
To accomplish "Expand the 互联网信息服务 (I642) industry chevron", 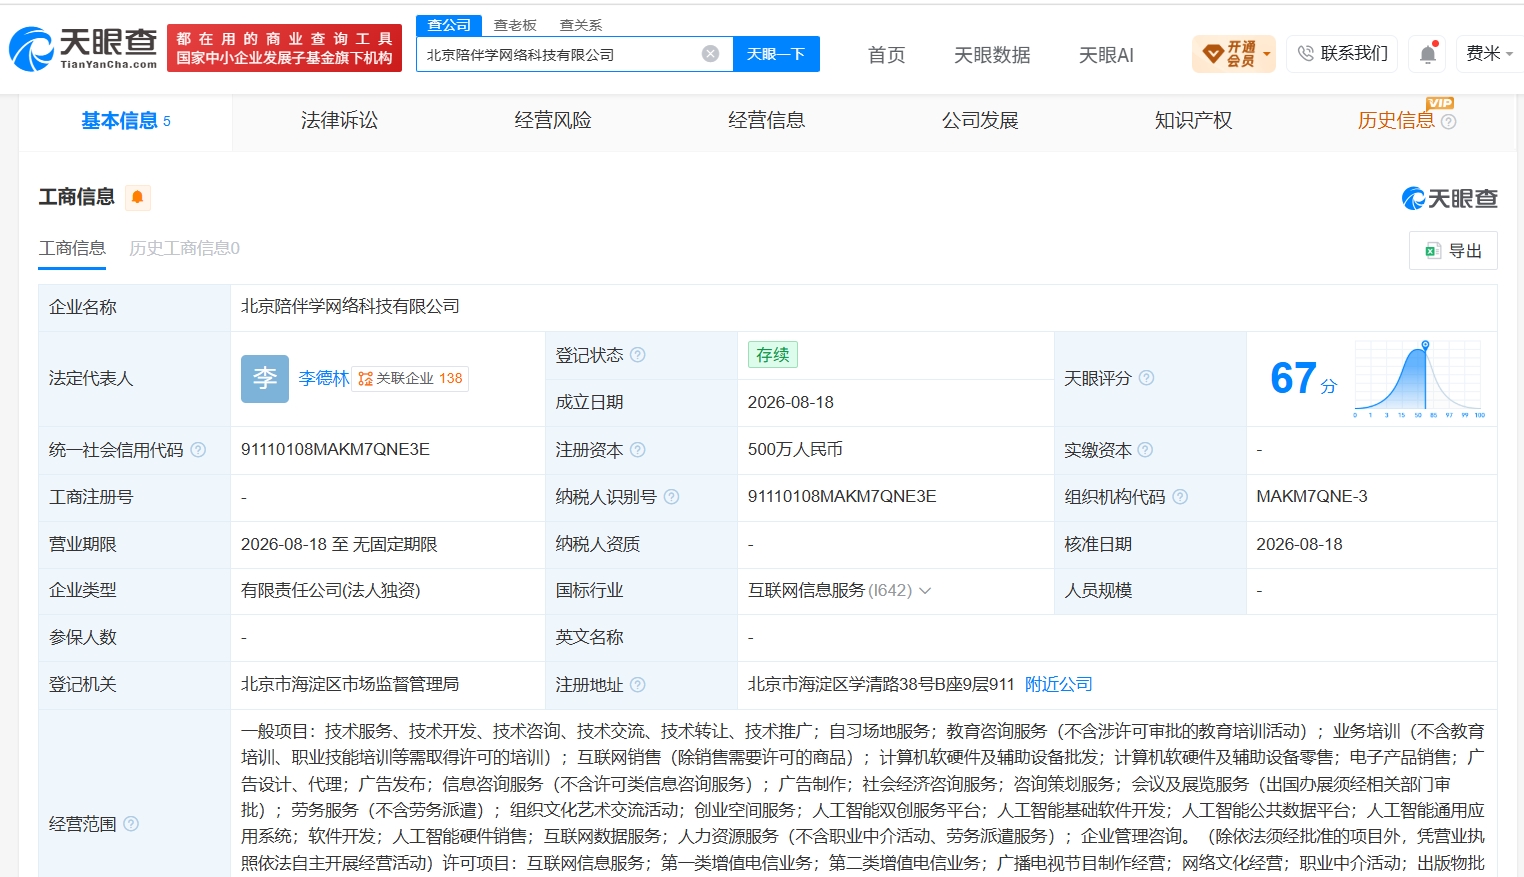I will 925,591.
